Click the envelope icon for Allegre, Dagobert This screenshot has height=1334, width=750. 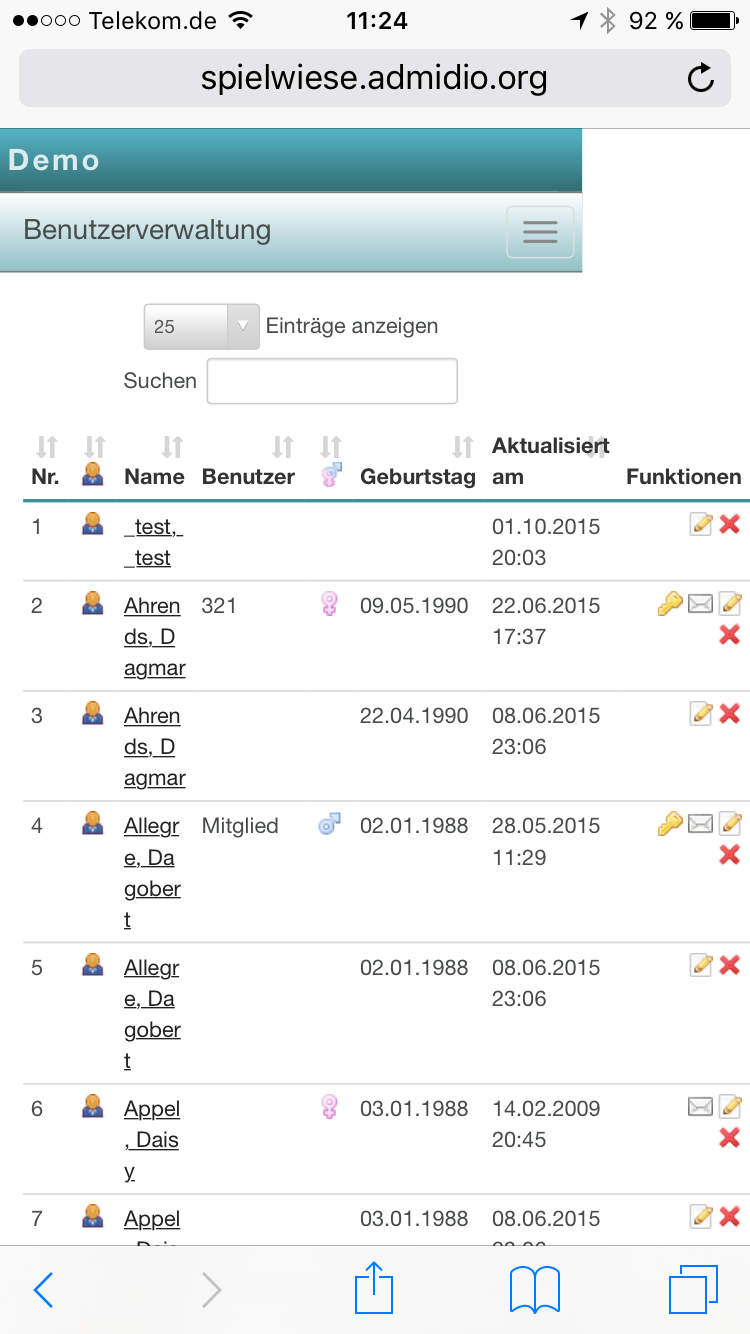click(x=701, y=824)
